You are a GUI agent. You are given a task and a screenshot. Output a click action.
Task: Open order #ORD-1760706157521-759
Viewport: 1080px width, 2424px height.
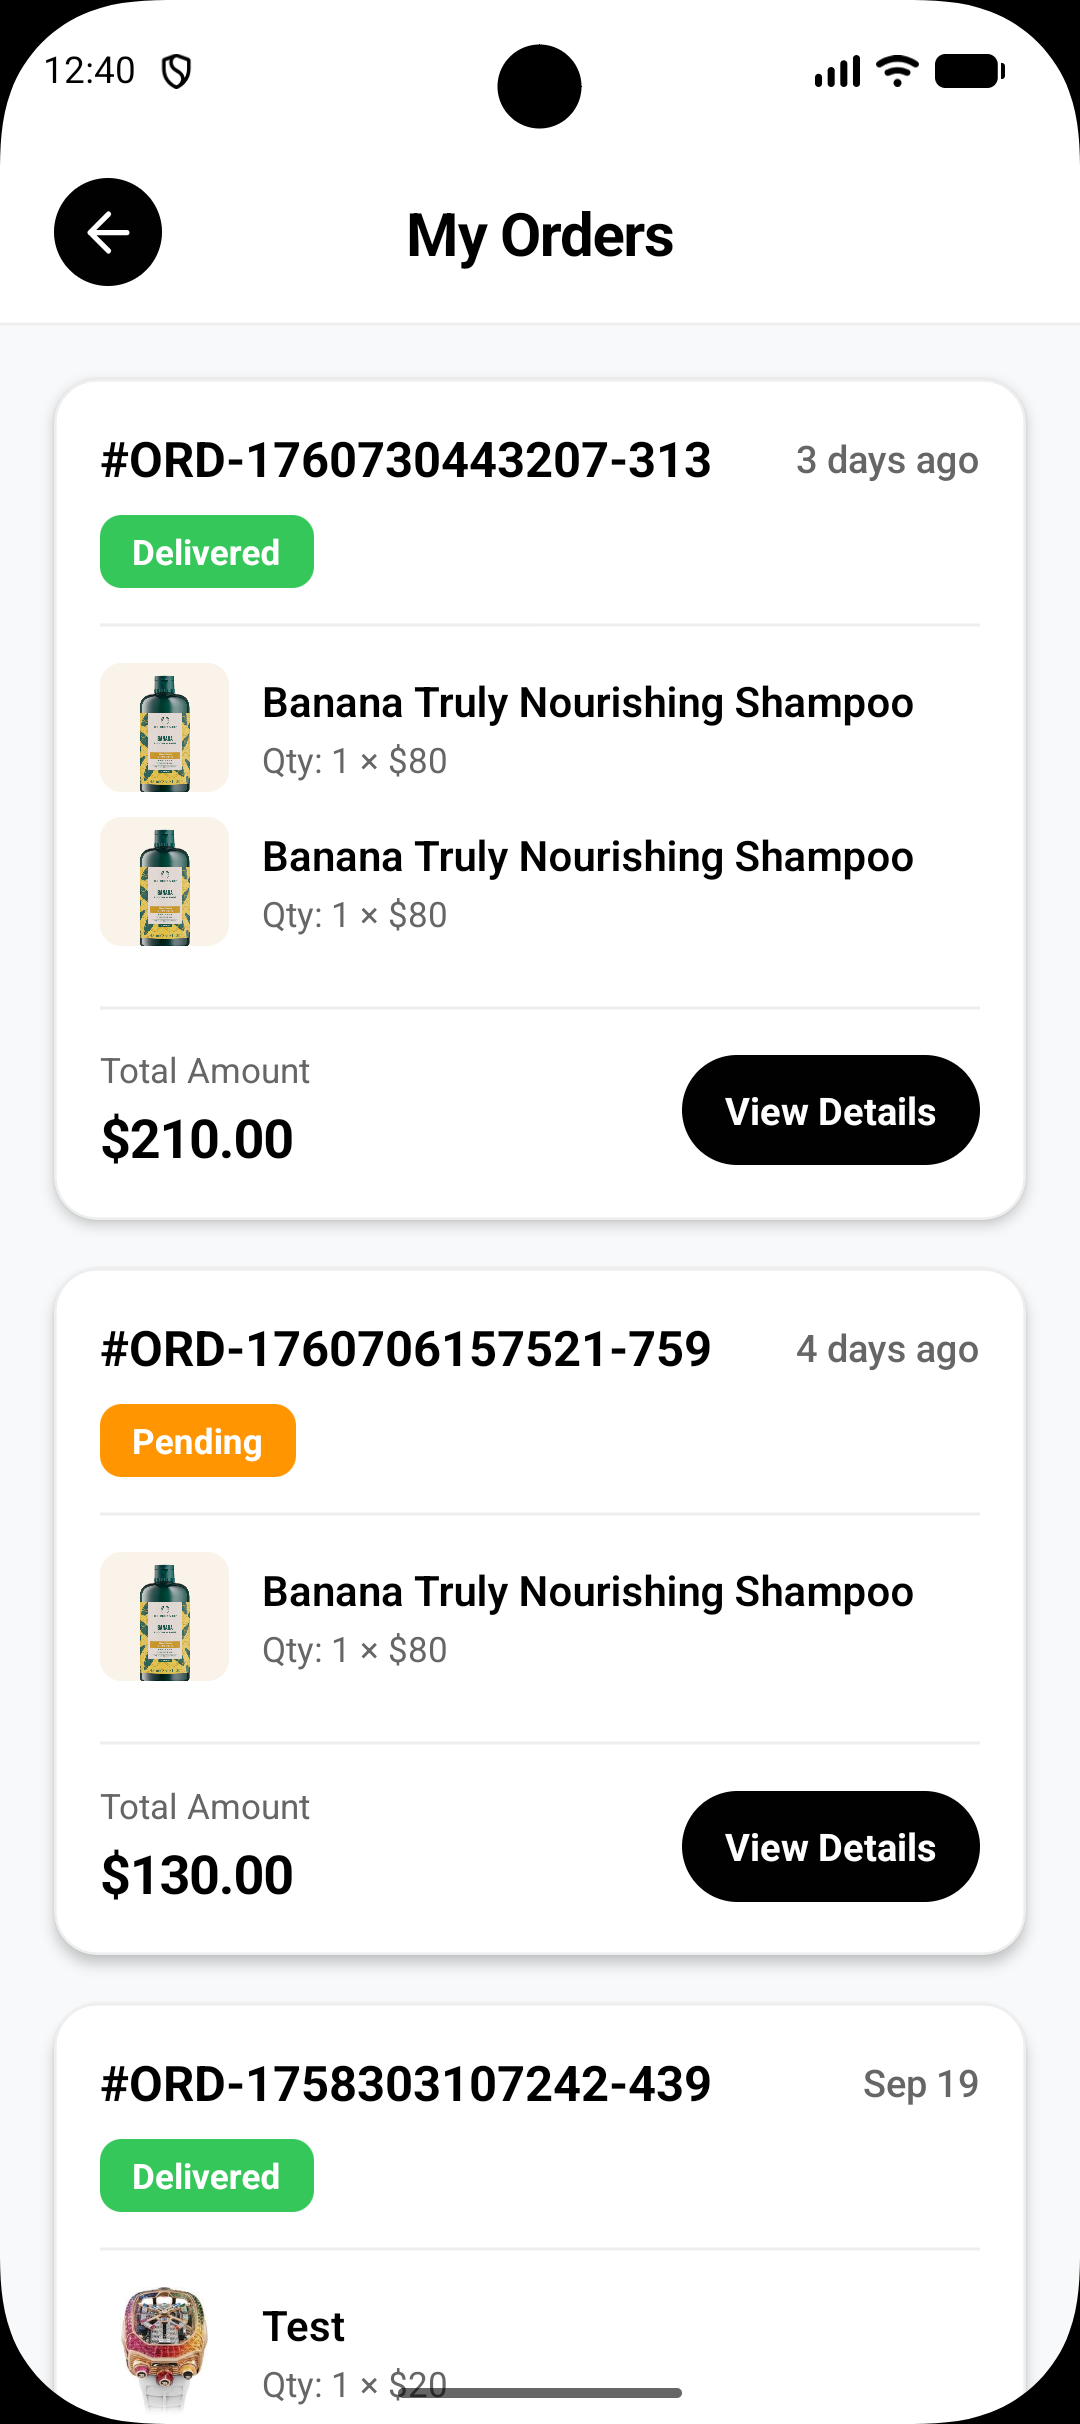point(406,1350)
